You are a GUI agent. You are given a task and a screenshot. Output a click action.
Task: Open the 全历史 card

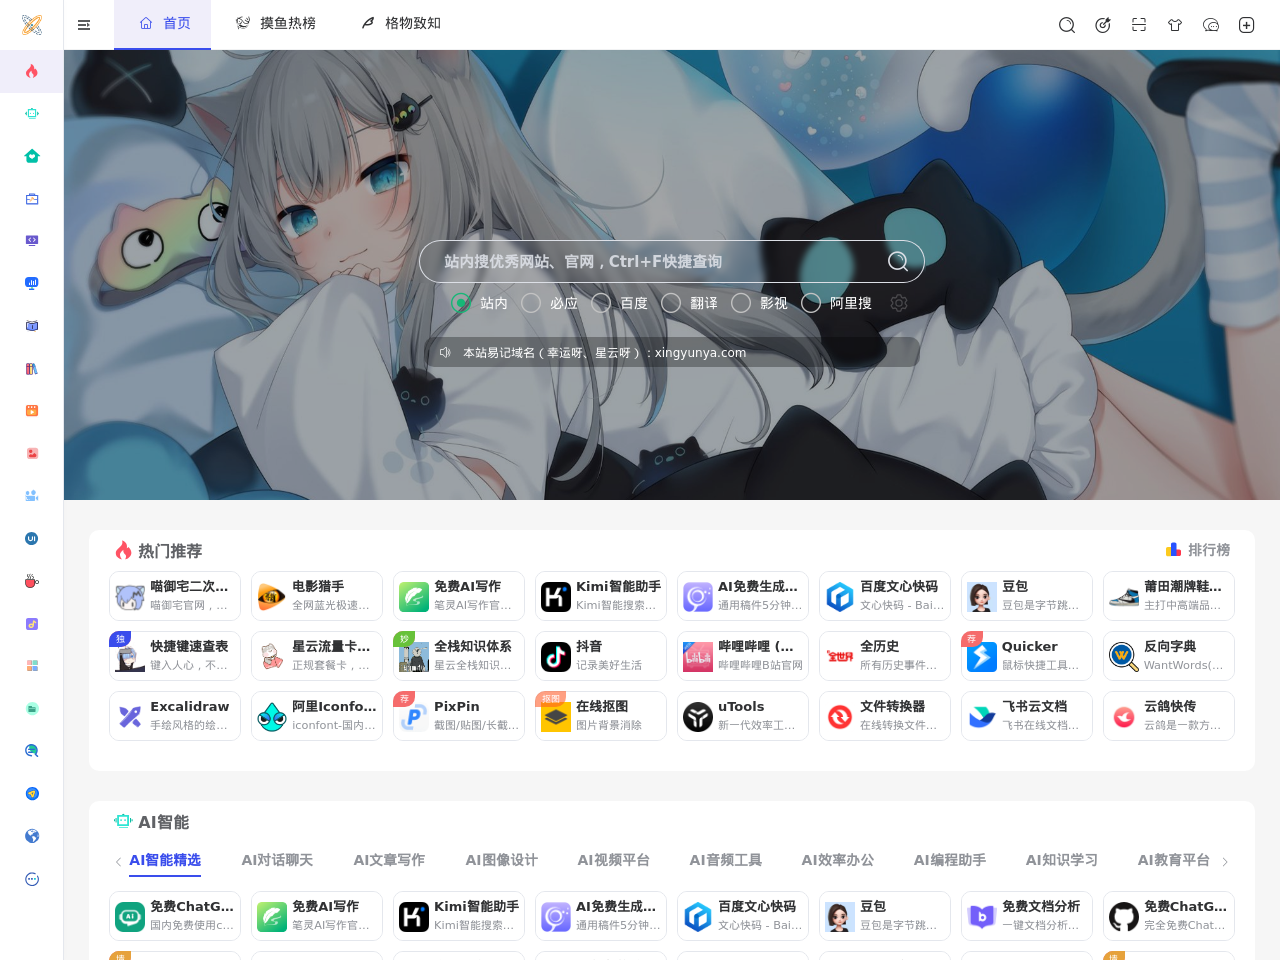click(x=885, y=656)
